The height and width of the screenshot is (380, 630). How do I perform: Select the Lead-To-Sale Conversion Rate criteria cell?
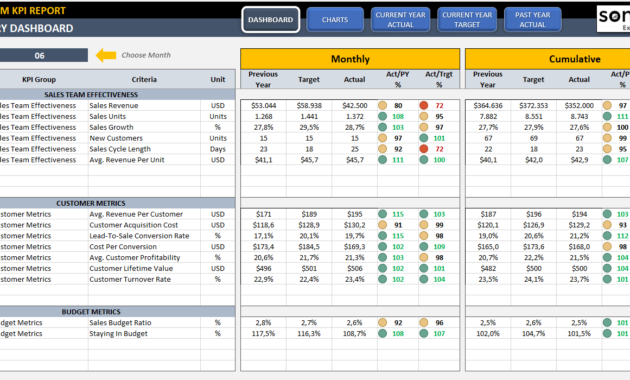[x=144, y=236]
